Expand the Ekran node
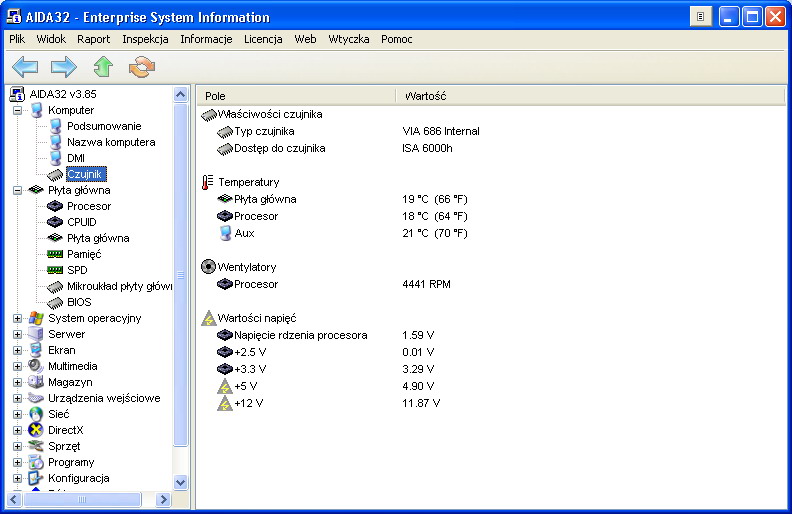The width and height of the screenshot is (792, 514). pyautogui.click(x=17, y=350)
